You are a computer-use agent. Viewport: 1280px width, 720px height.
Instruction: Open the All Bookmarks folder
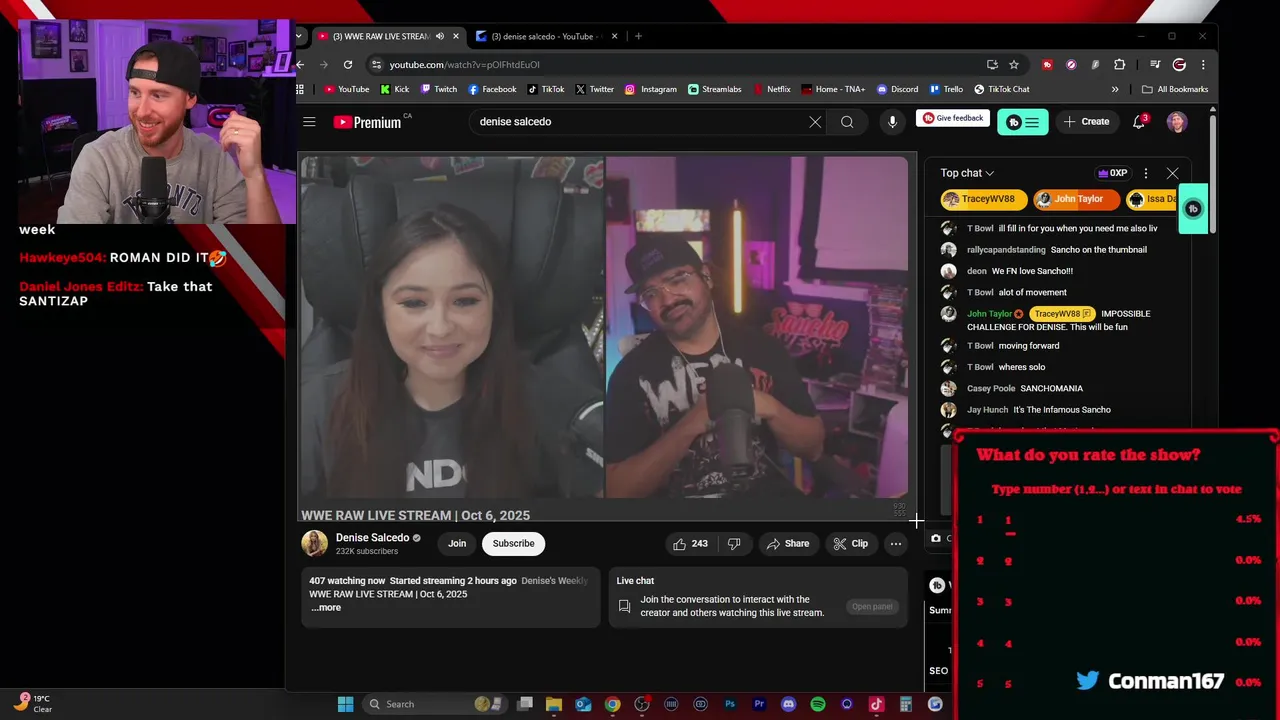(1175, 89)
